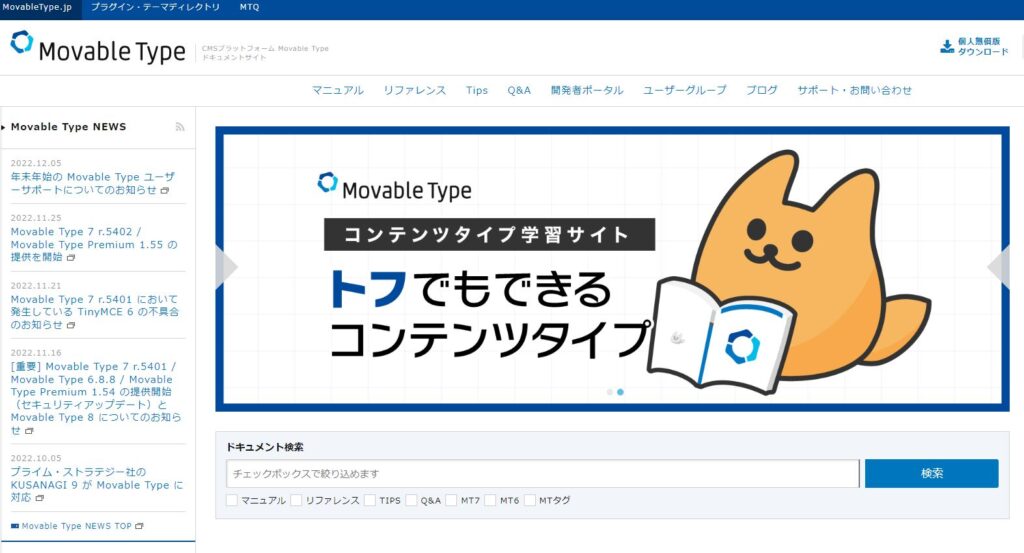Click the external link icon after NEWS TOP
The width and height of the screenshot is (1024, 553).
139,526
